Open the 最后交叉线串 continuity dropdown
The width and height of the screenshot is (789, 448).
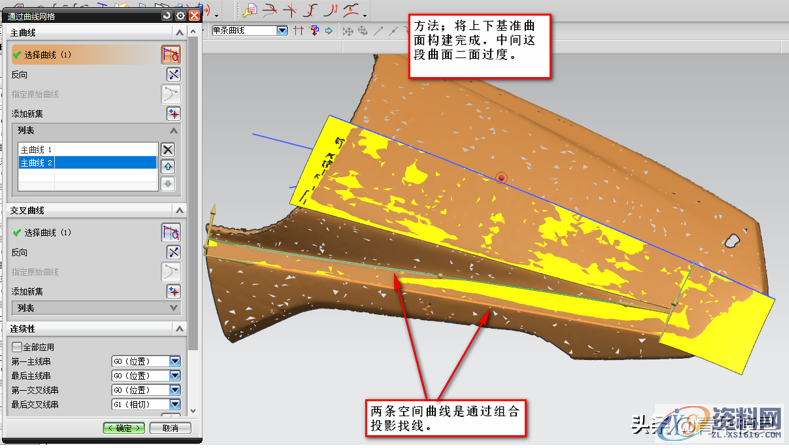(175, 404)
